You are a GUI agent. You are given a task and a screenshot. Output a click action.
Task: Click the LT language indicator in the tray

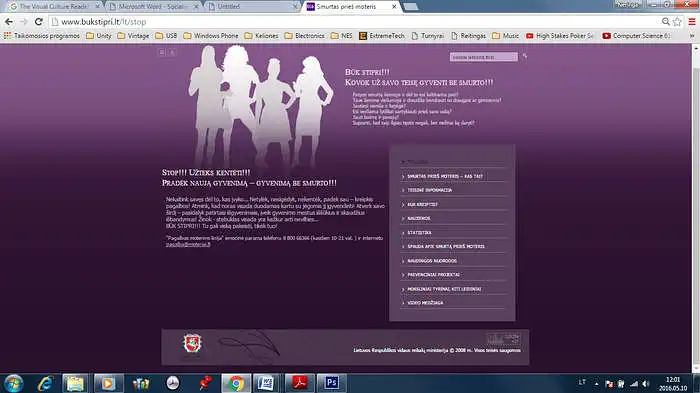click(582, 383)
